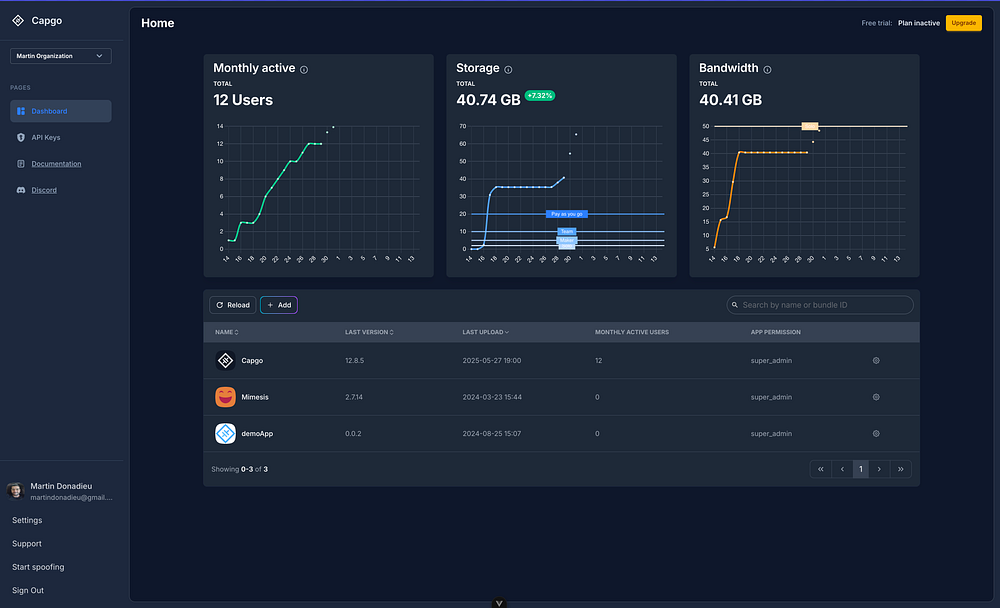Screen dimensions: 1000x608
Task: Go to the Dashboard page
Action: pos(61,111)
